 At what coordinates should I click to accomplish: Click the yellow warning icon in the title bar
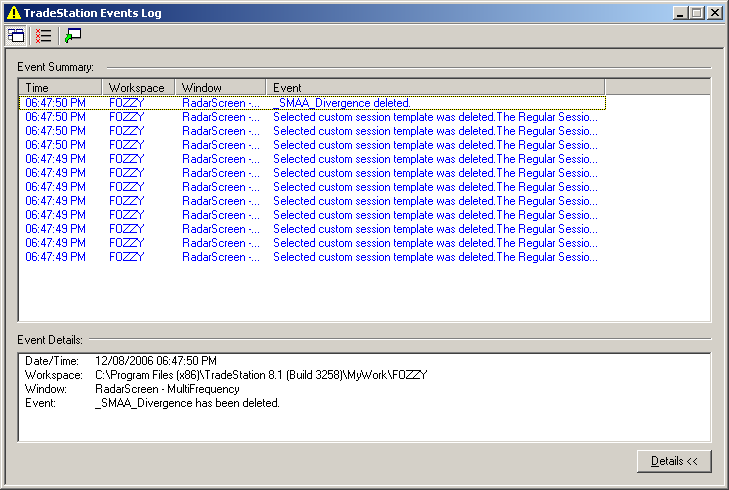[x=14, y=13]
